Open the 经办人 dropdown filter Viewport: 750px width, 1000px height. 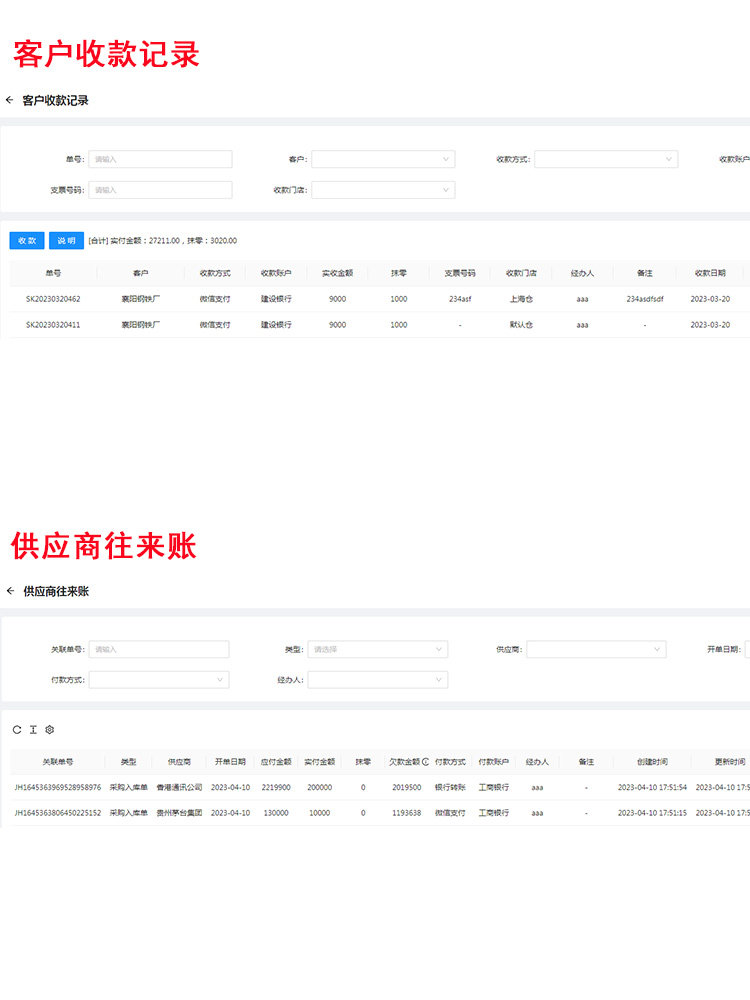coord(378,680)
